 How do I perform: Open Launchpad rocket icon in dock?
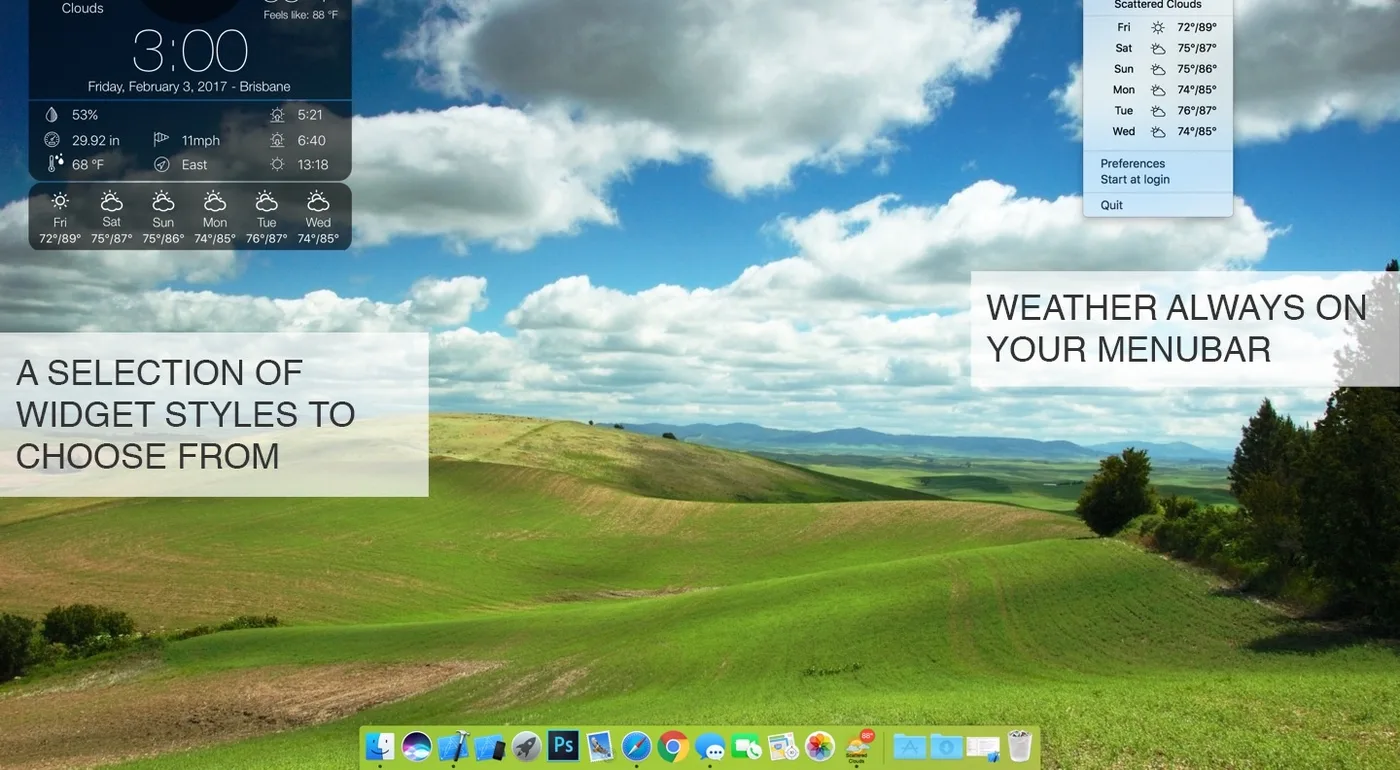point(527,746)
